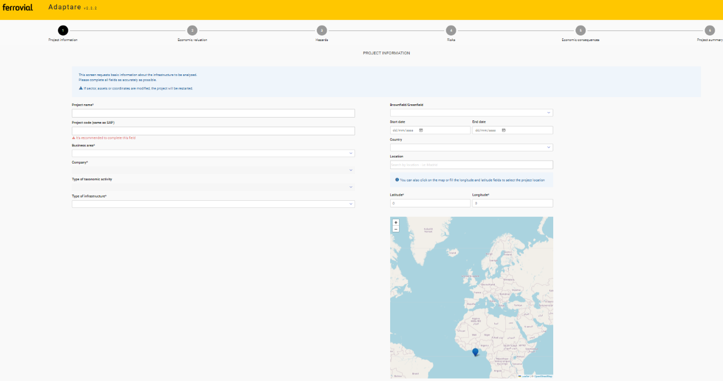Image resolution: width=723 pixels, height=381 pixels.
Task: Click the Longitude input field
Action: 512,203
